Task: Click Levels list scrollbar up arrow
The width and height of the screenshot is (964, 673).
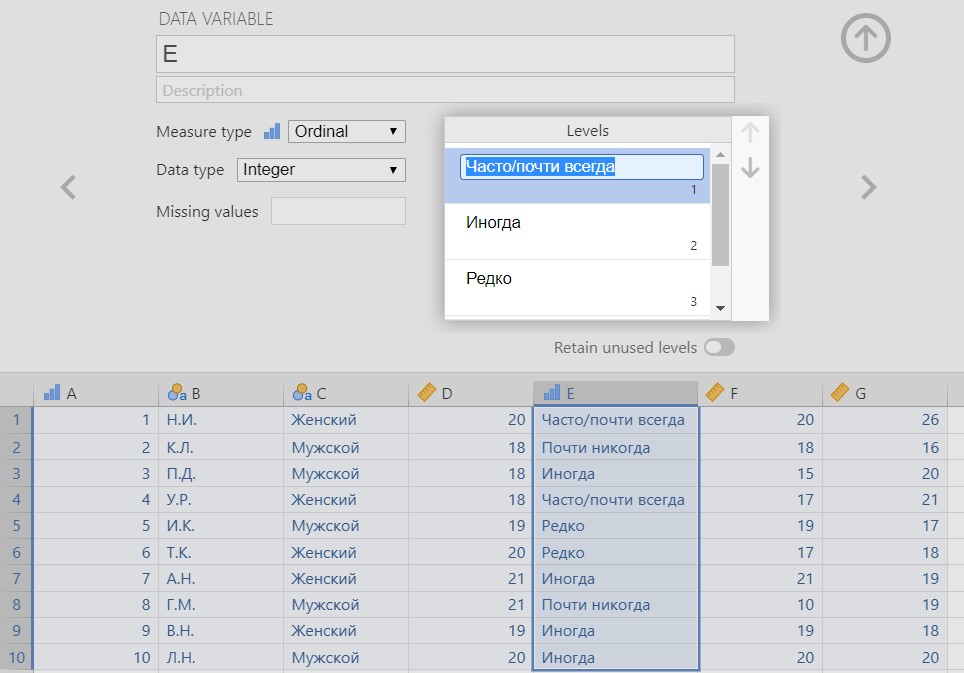Action: pos(721,155)
